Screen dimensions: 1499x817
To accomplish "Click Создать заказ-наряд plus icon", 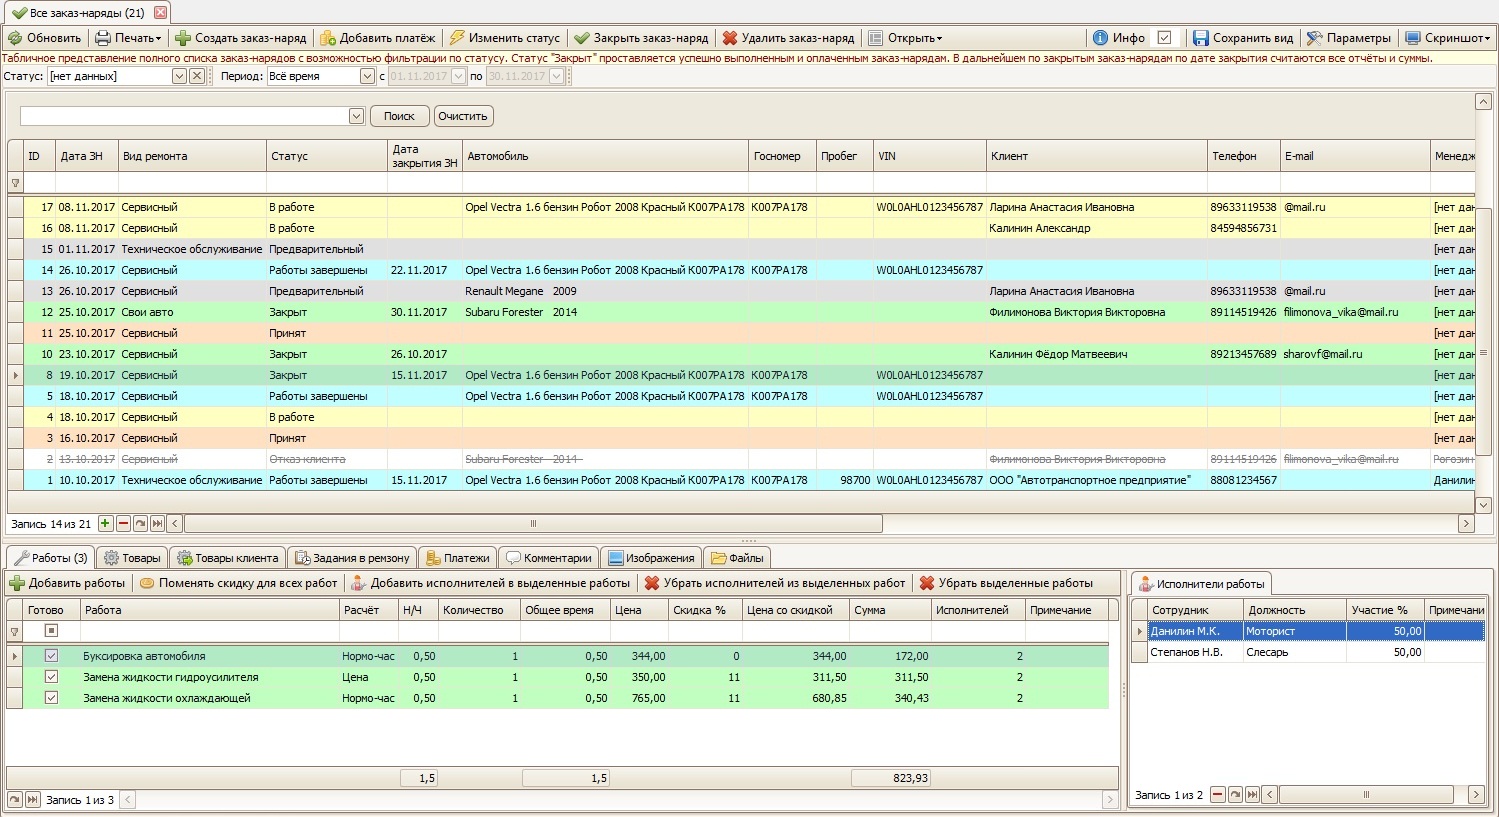I will 183,38.
